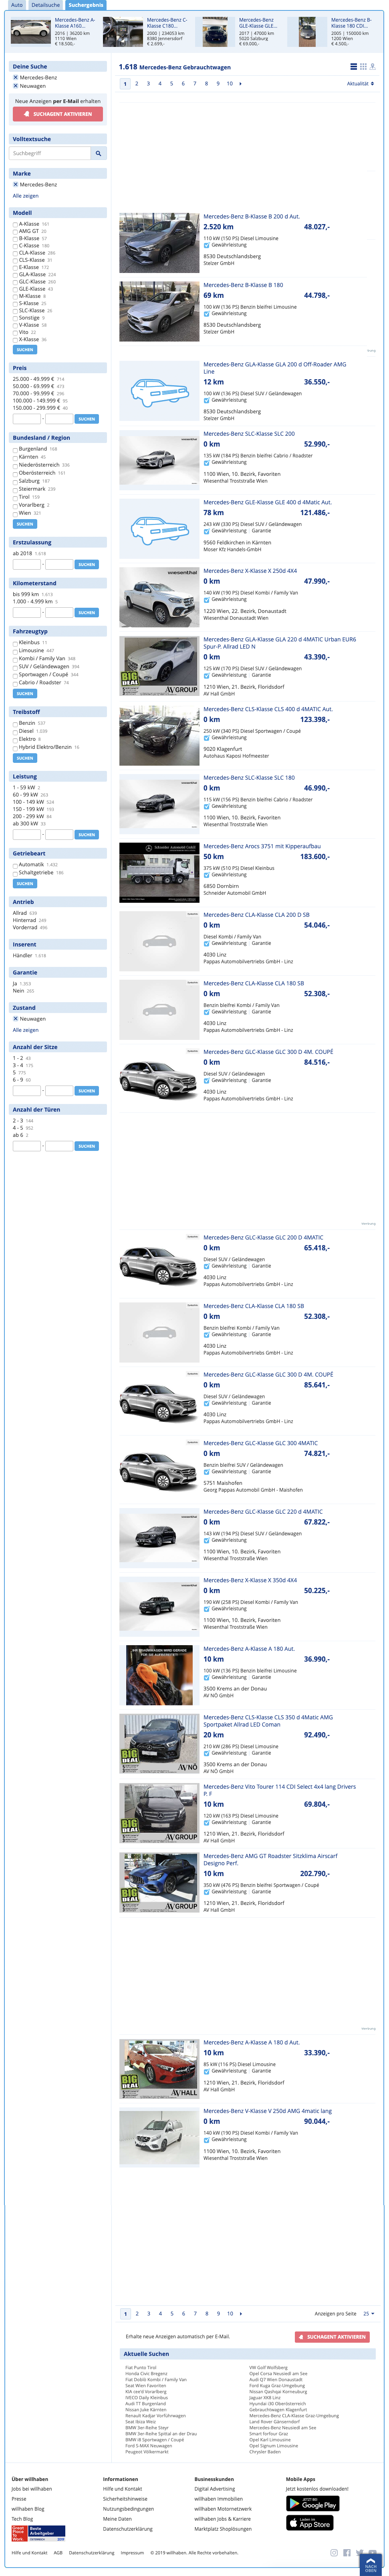Open the Auto tab
Viewport: 389px width, 2576px height.
click(16, 5)
